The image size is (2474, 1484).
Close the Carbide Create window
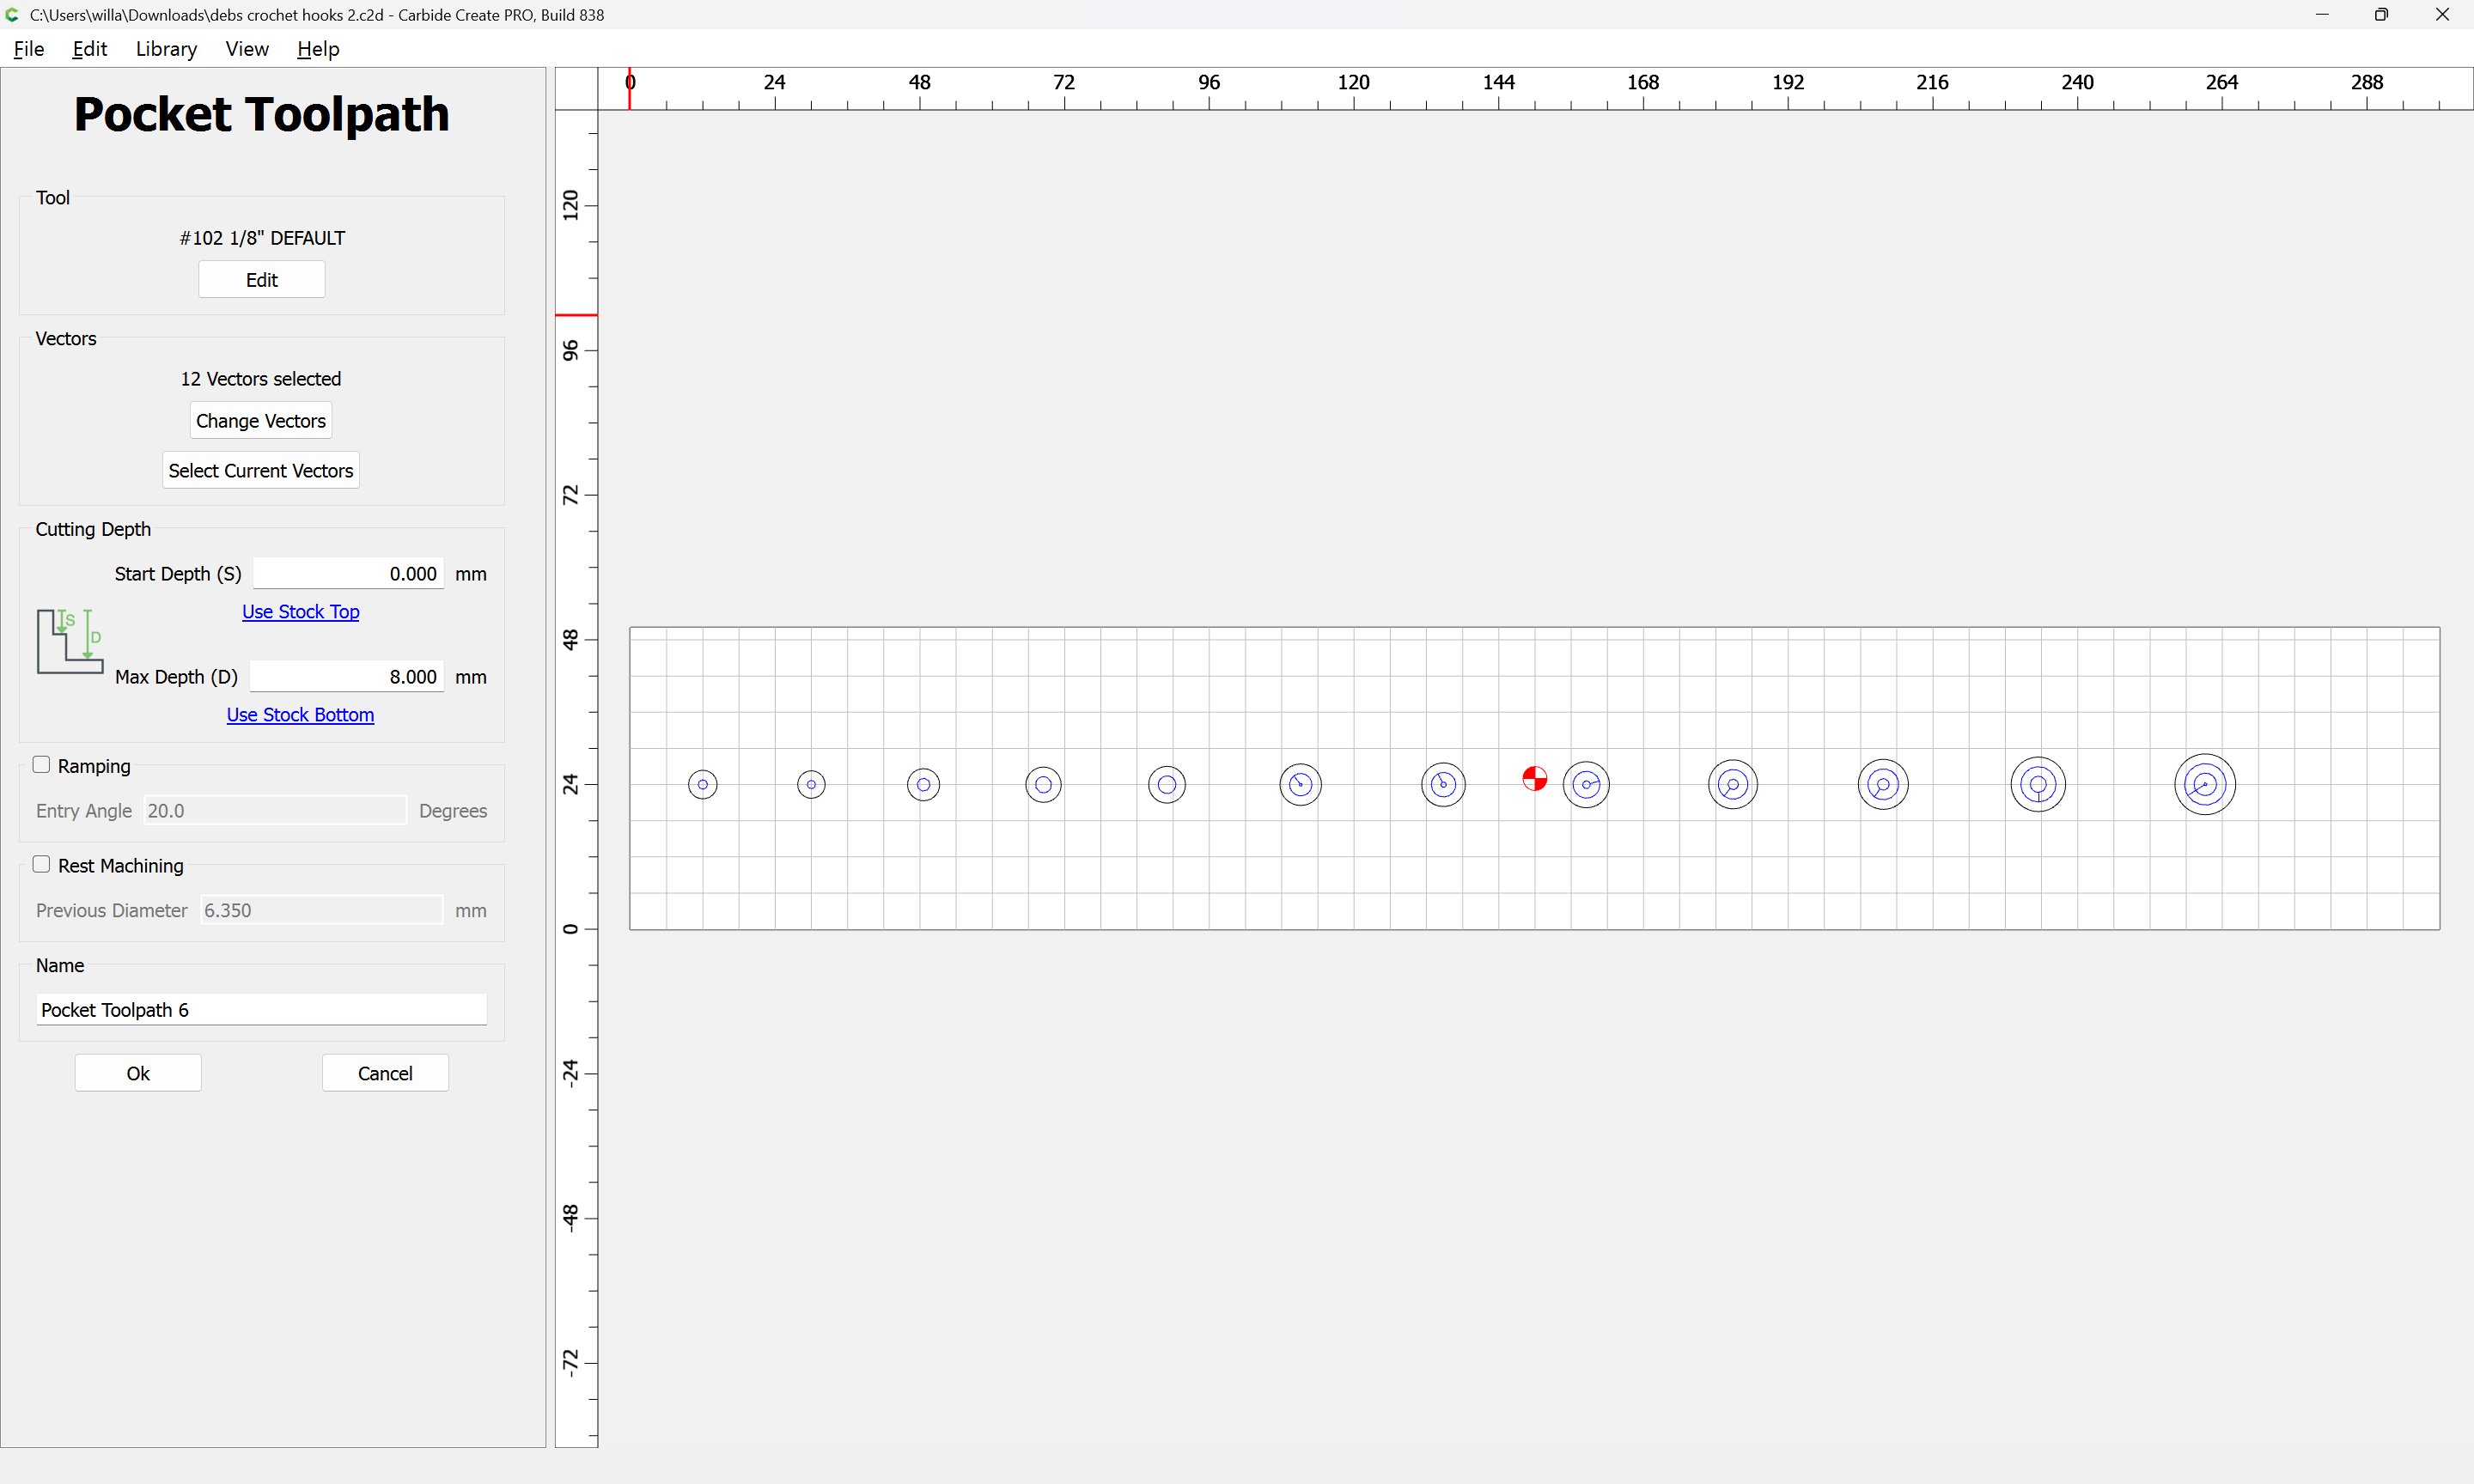[2441, 15]
